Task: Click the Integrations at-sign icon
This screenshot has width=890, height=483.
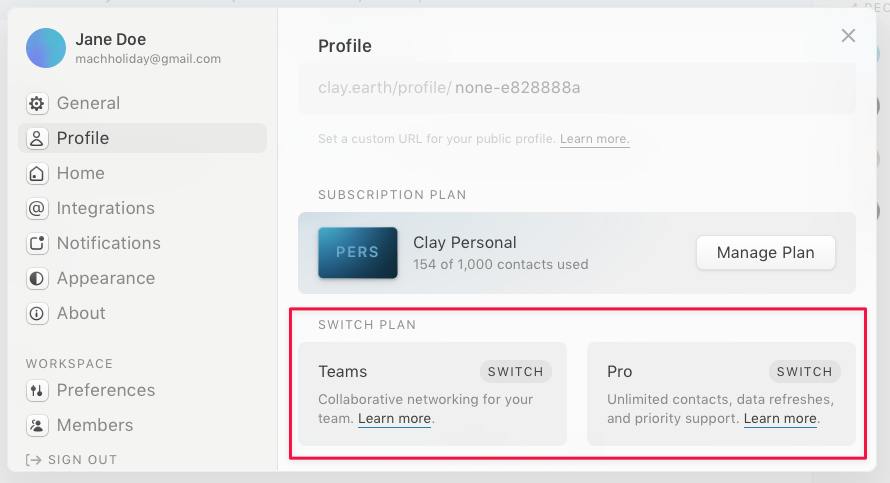Action: [x=37, y=209]
